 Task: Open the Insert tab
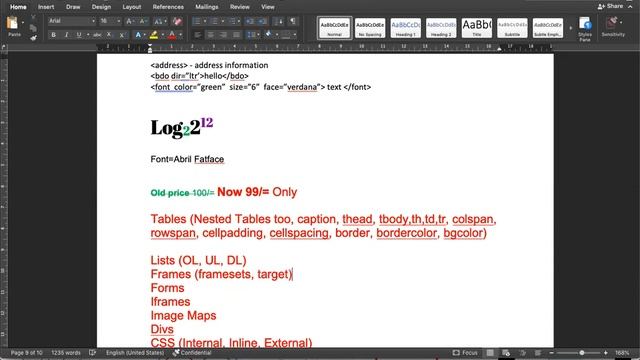[46, 7]
